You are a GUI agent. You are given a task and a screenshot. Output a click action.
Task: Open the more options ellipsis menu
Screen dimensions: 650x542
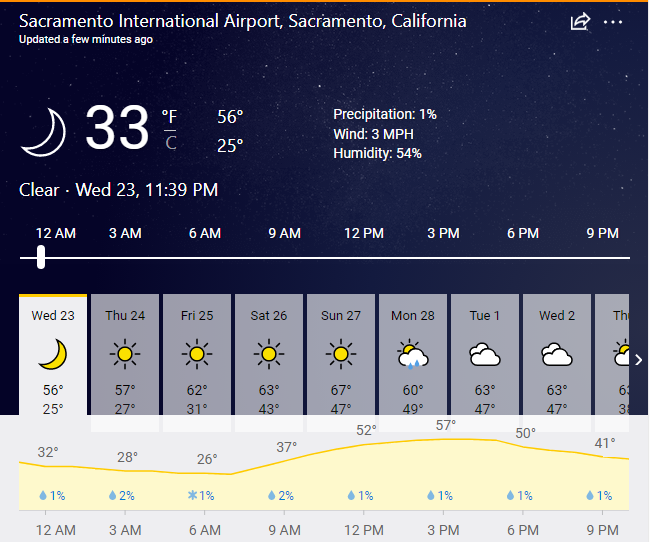tap(613, 22)
